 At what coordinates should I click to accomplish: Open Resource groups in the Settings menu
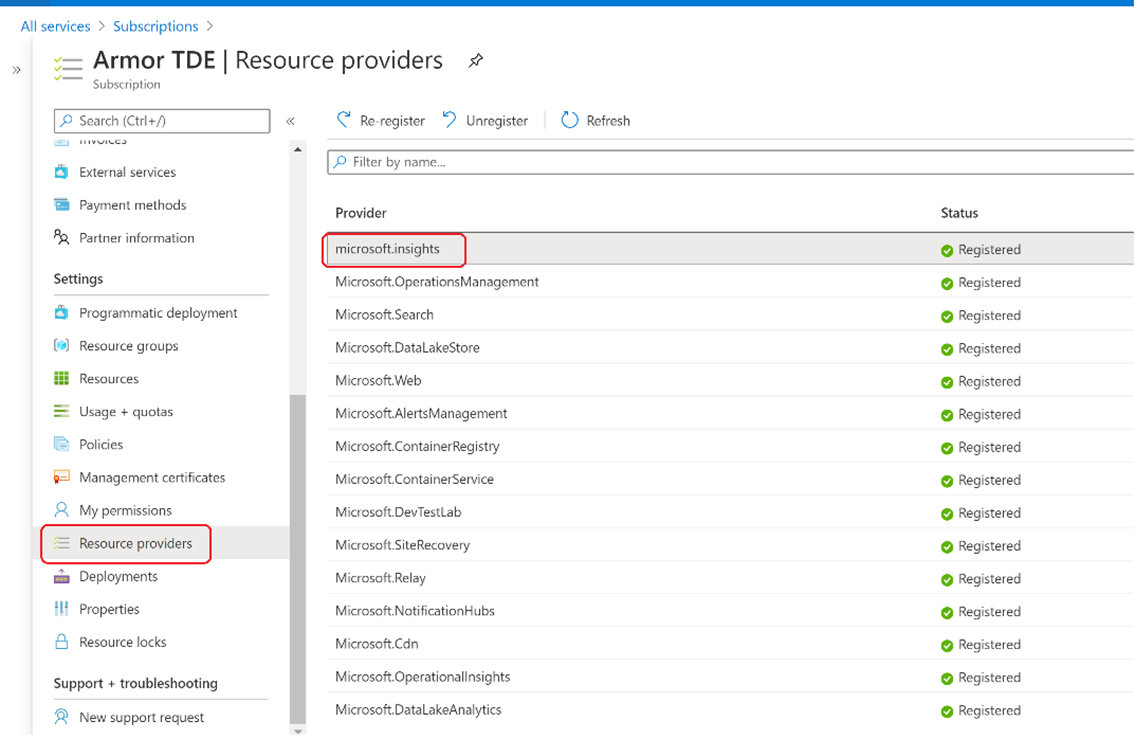click(128, 346)
